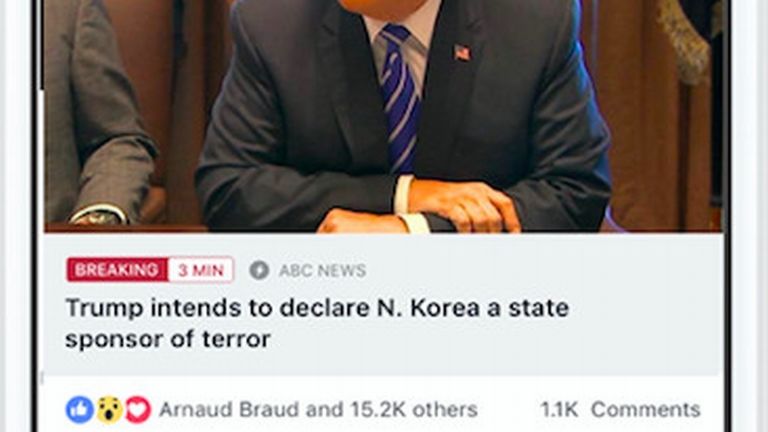The width and height of the screenshot is (768, 432).
Task: Open the ABC NEWS source label
Action: click(x=322, y=270)
